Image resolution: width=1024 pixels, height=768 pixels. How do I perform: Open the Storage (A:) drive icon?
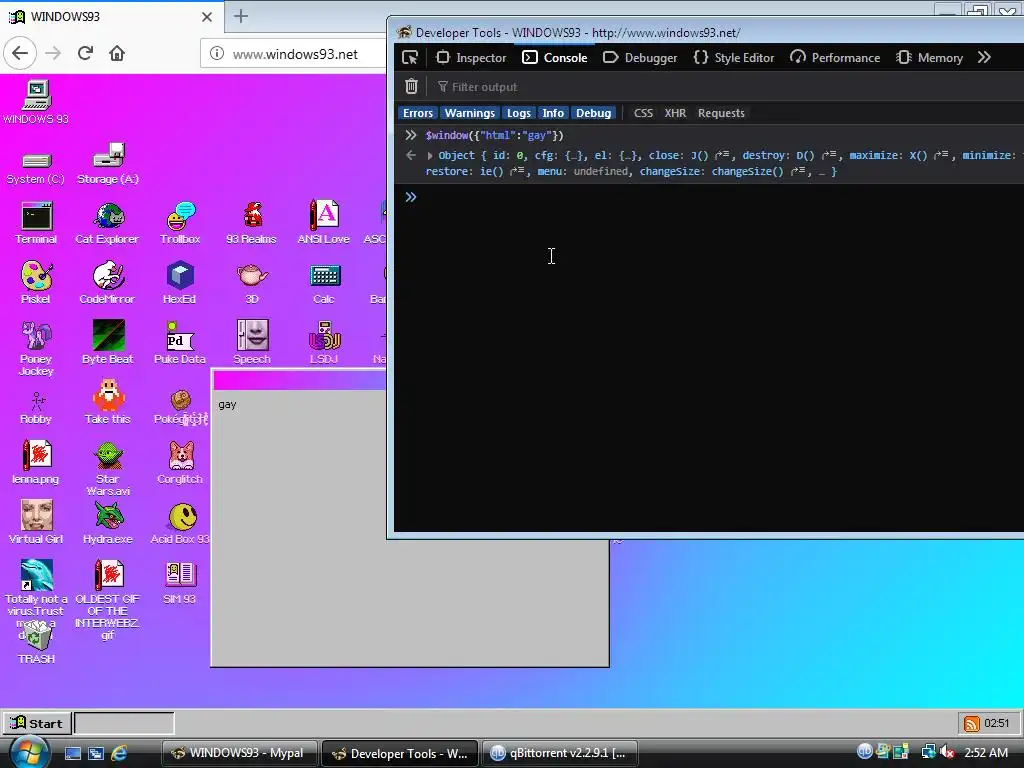click(x=108, y=163)
